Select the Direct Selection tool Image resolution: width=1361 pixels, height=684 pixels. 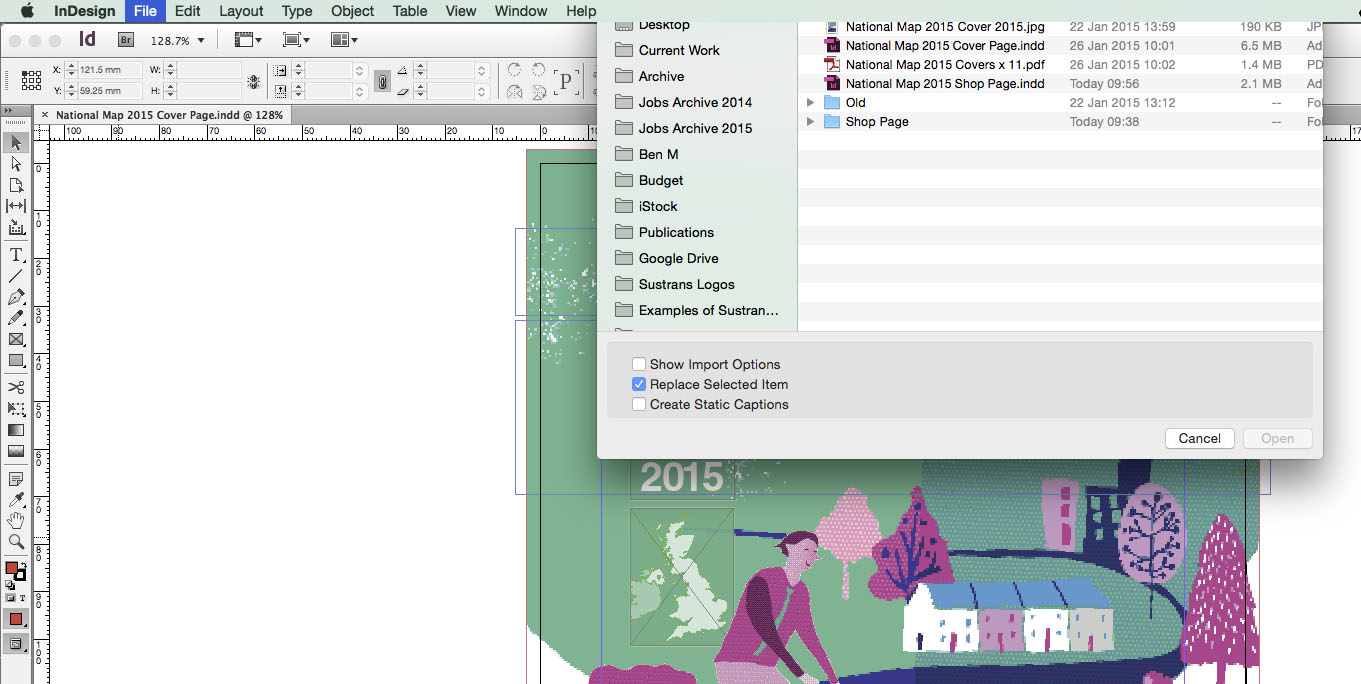(16, 164)
